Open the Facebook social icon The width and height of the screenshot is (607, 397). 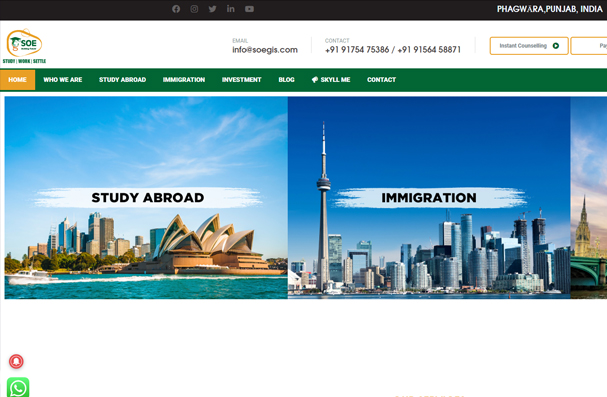pos(176,9)
